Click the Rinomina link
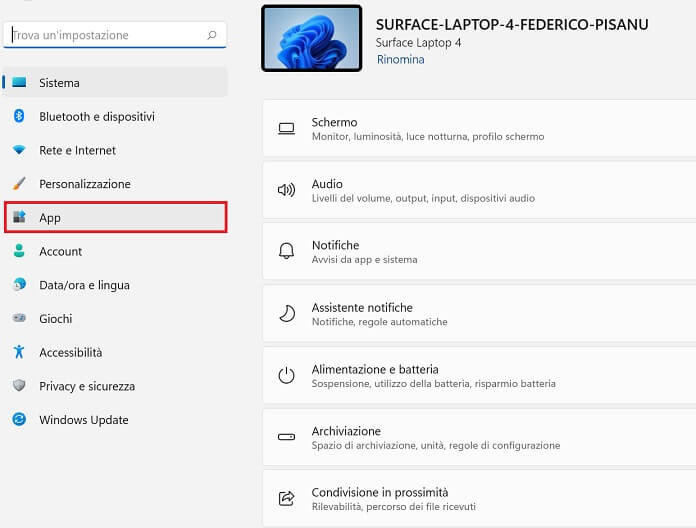The height and width of the screenshot is (528, 696). pyautogui.click(x=400, y=59)
